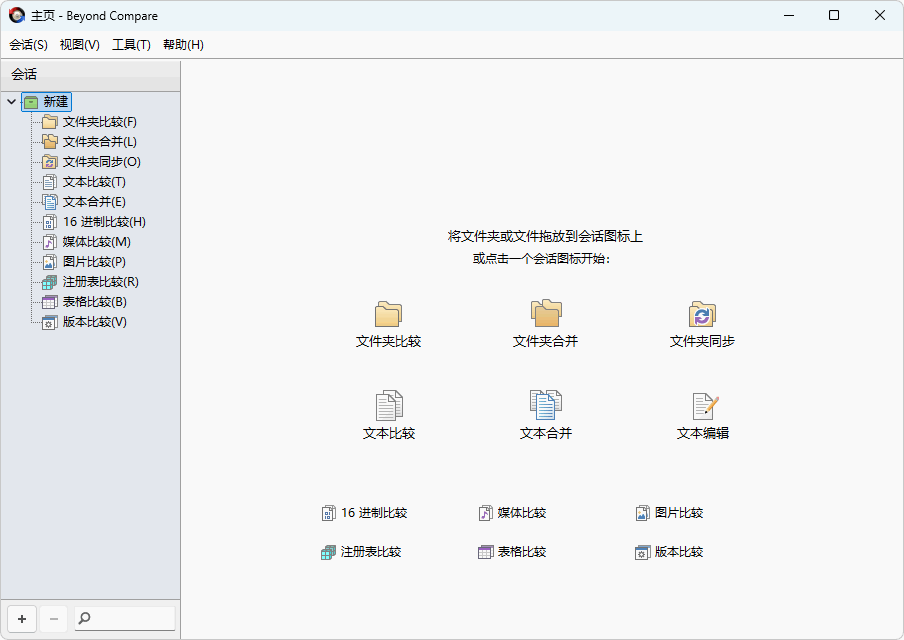Open the 视图(V) menu

pos(80,45)
